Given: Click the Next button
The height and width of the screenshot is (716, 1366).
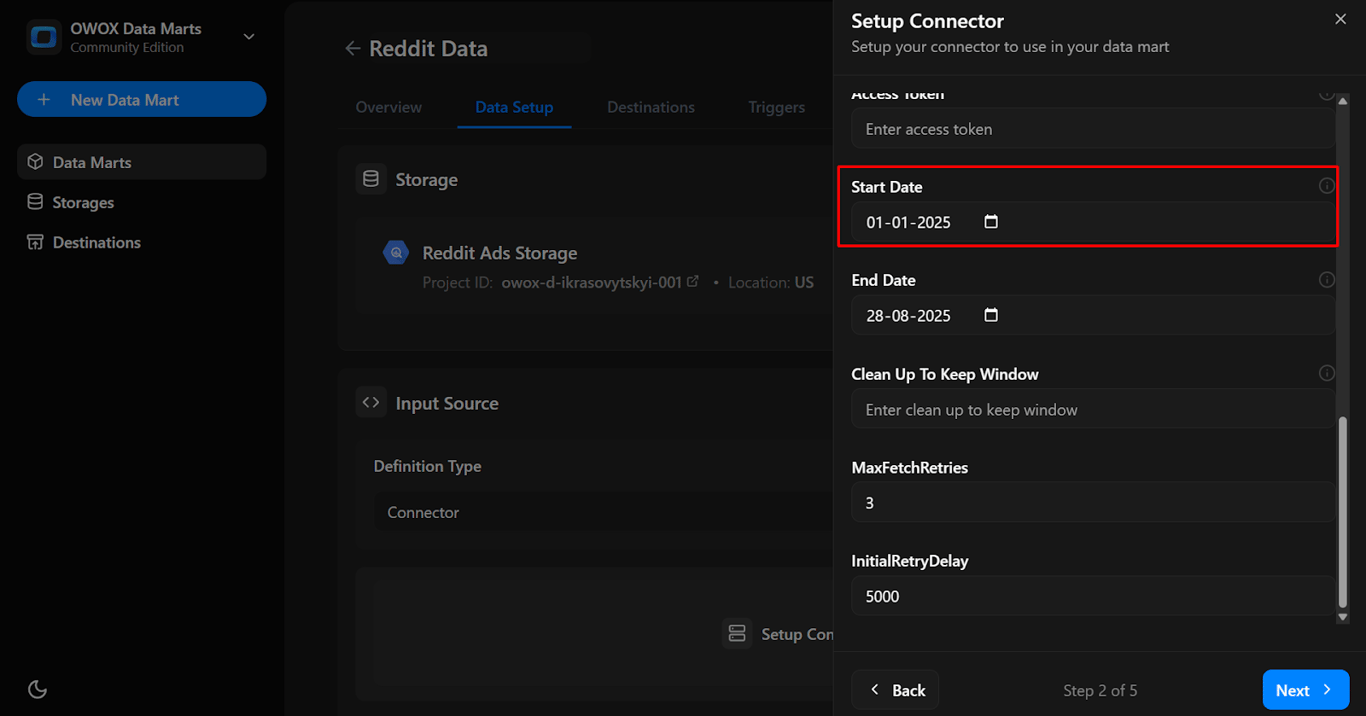Looking at the screenshot, I should point(1305,690).
